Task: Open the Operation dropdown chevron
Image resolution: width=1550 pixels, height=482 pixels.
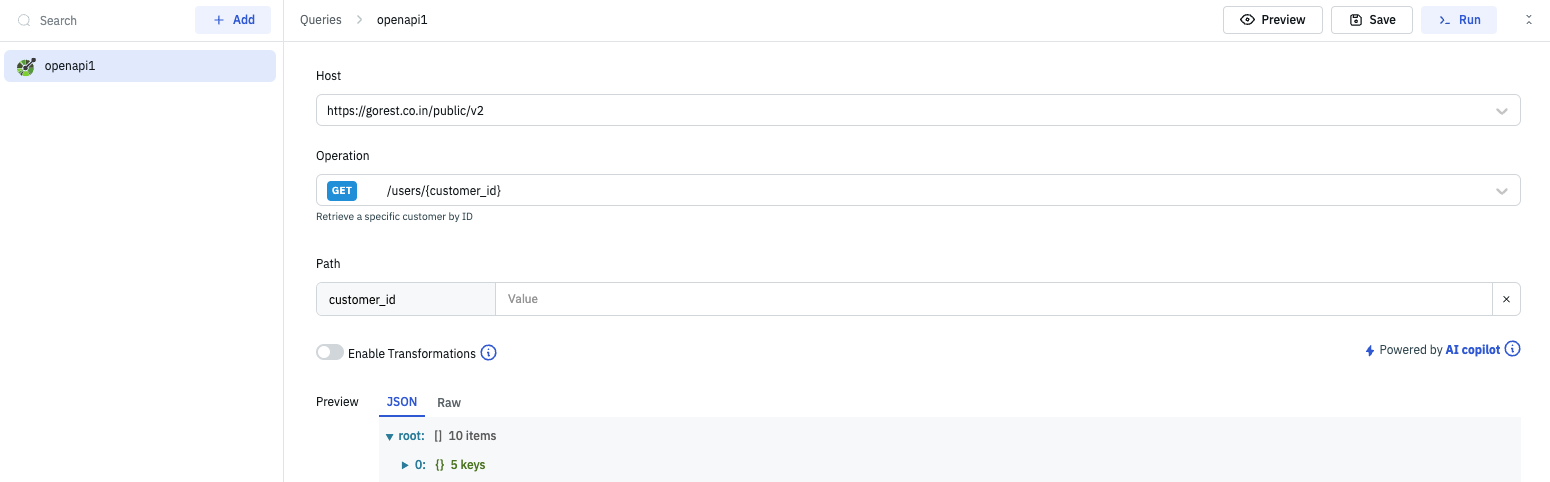Action: [x=1501, y=191]
